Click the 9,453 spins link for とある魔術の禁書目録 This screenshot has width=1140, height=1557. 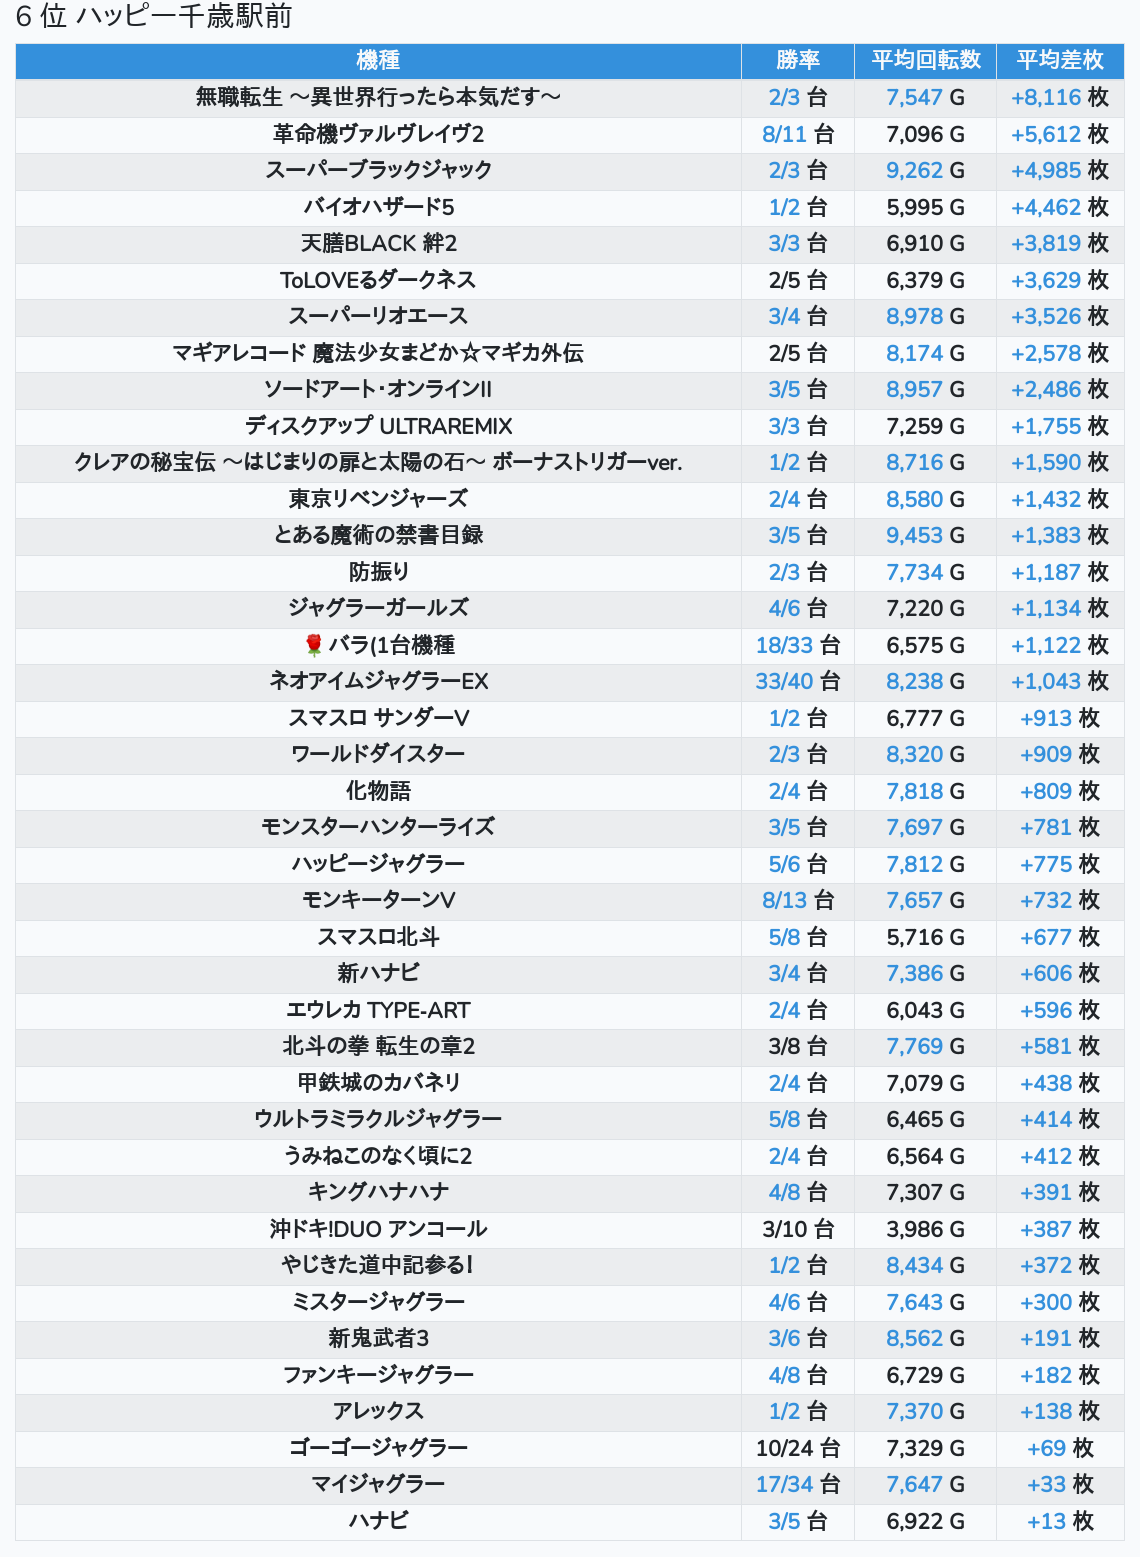914,535
